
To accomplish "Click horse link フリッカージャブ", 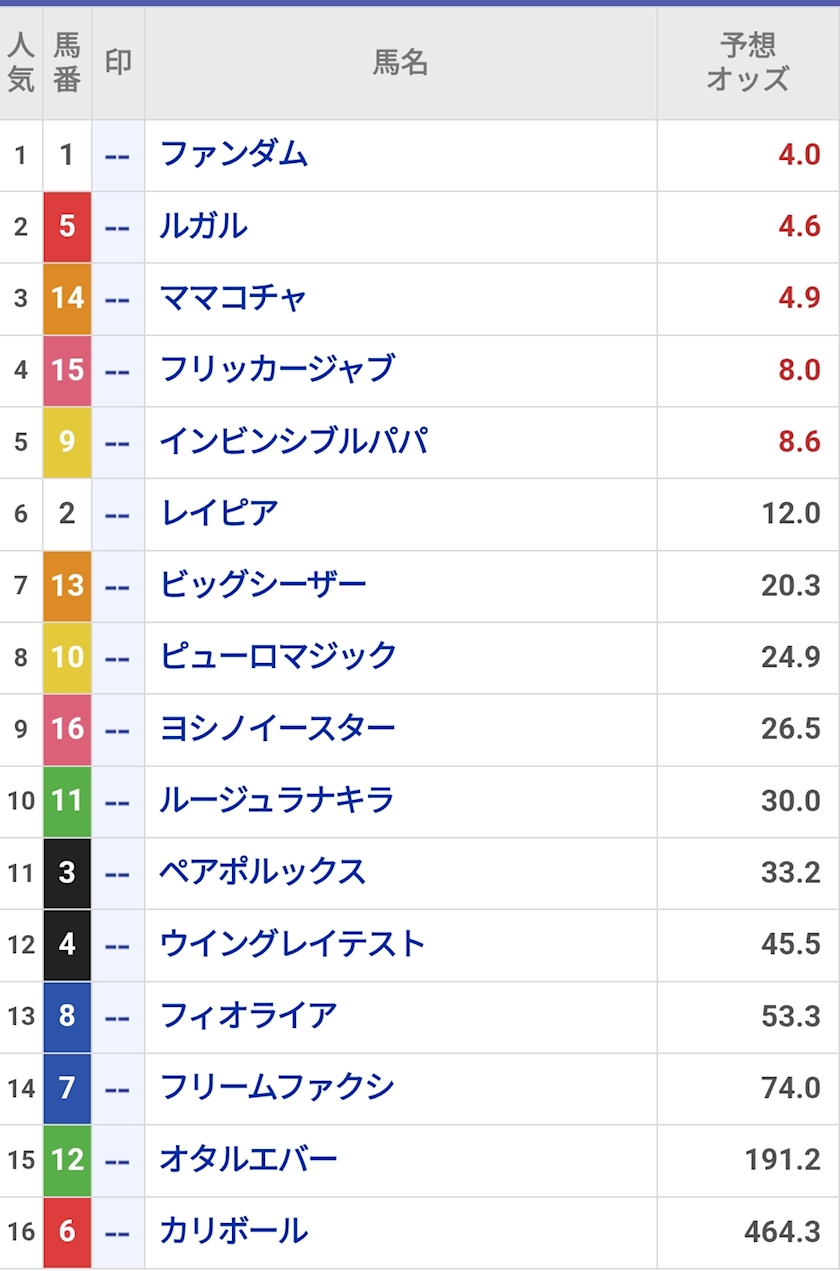I will (277, 369).
